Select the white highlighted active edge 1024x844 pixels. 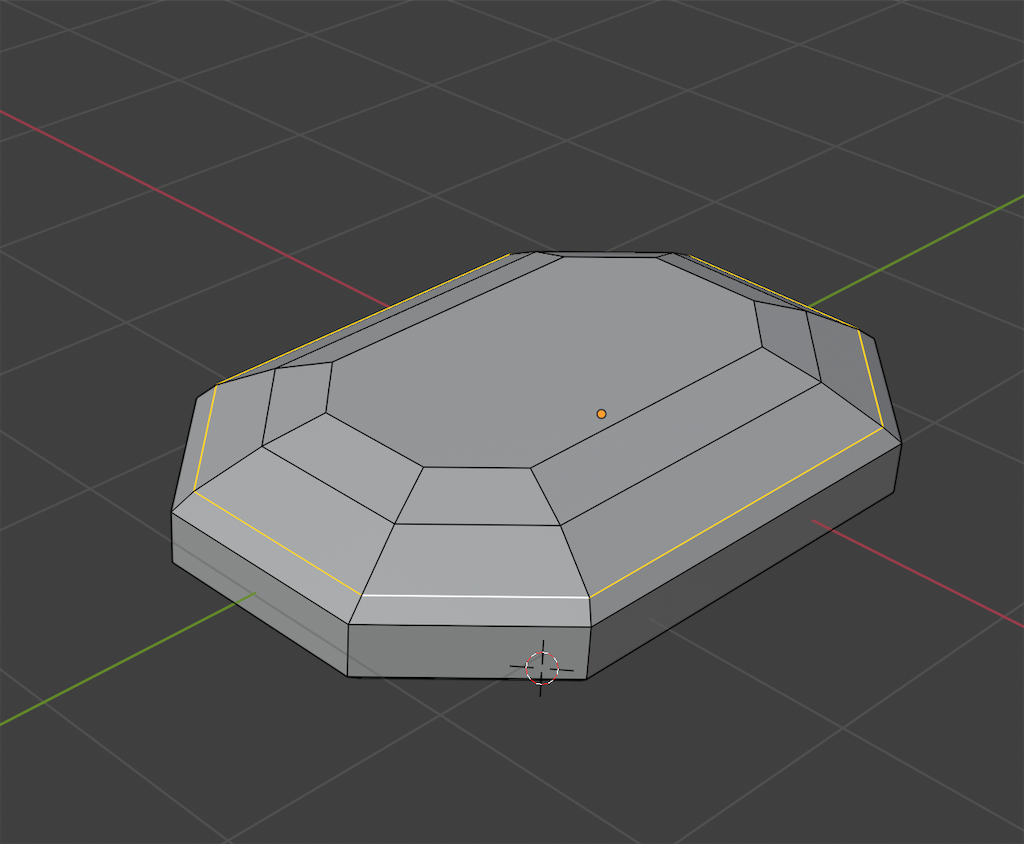(x=475, y=596)
